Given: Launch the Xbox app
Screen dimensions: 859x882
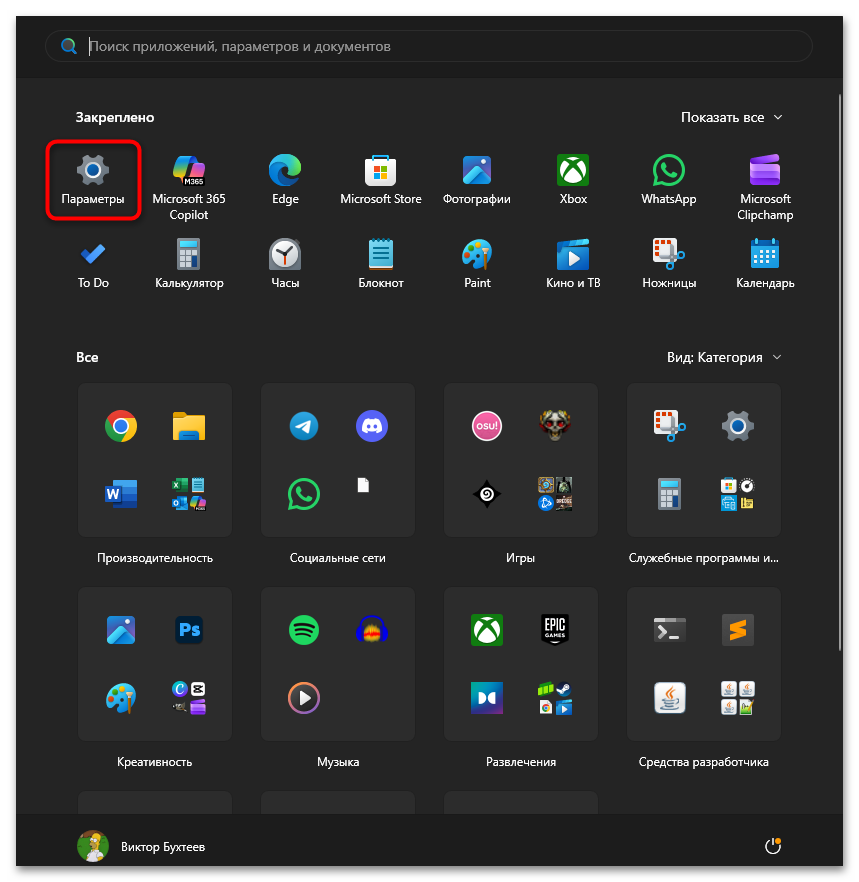Looking at the screenshot, I should click(573, 179).
